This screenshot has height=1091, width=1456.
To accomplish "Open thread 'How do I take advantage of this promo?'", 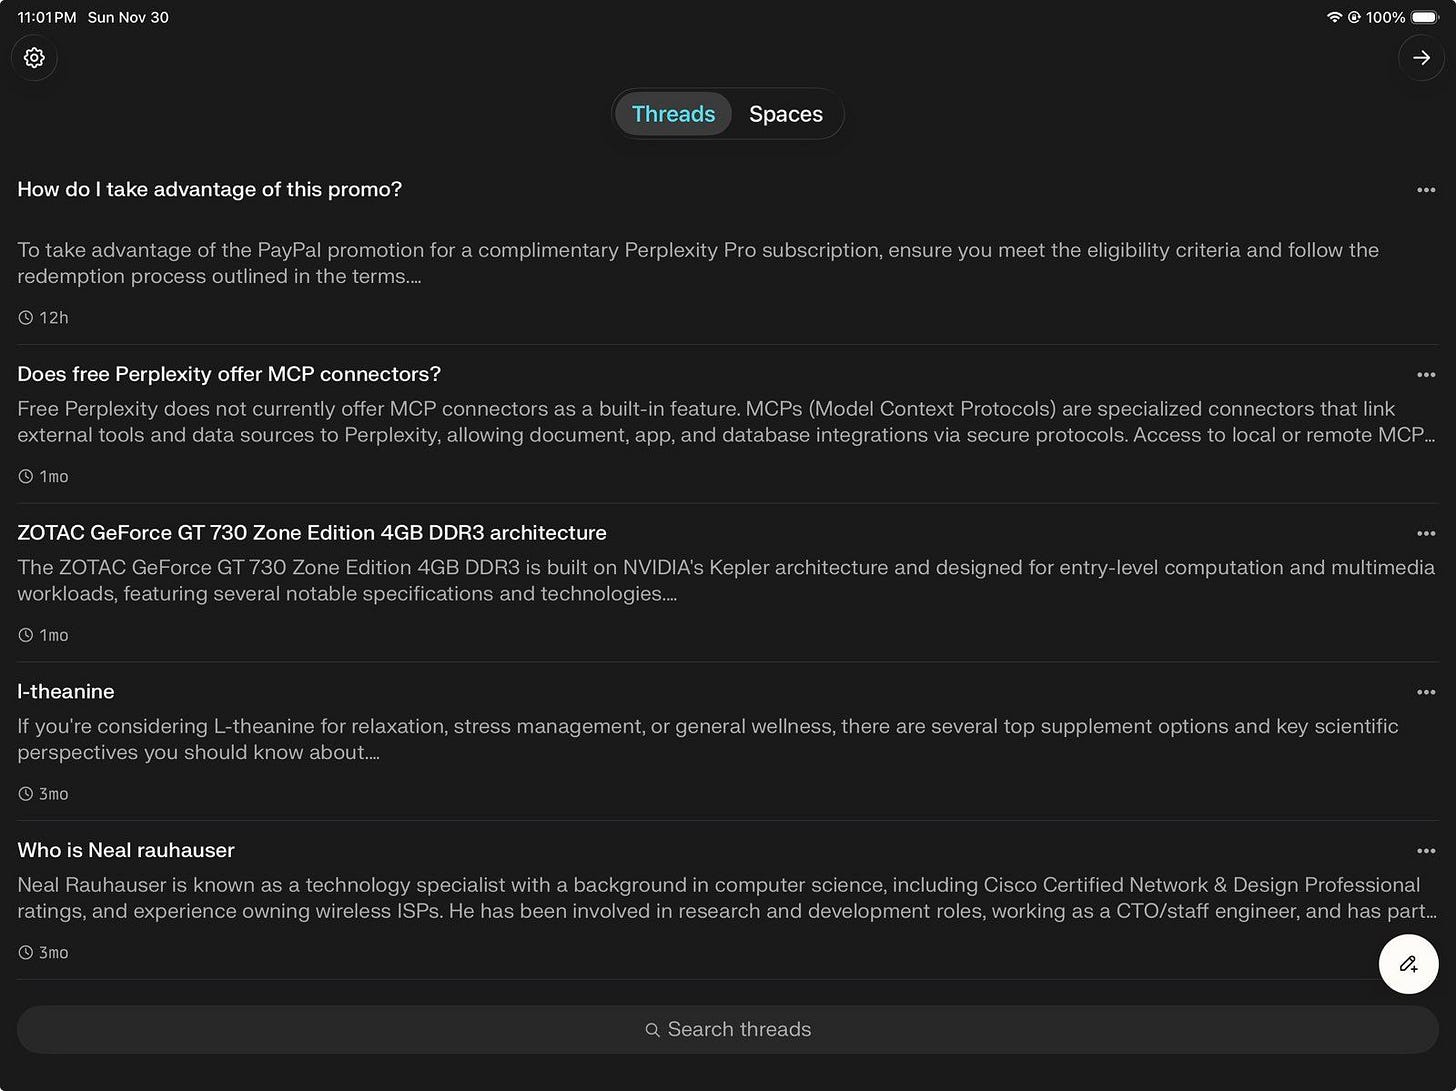I will pyautogui.click(x=209, y=189).
